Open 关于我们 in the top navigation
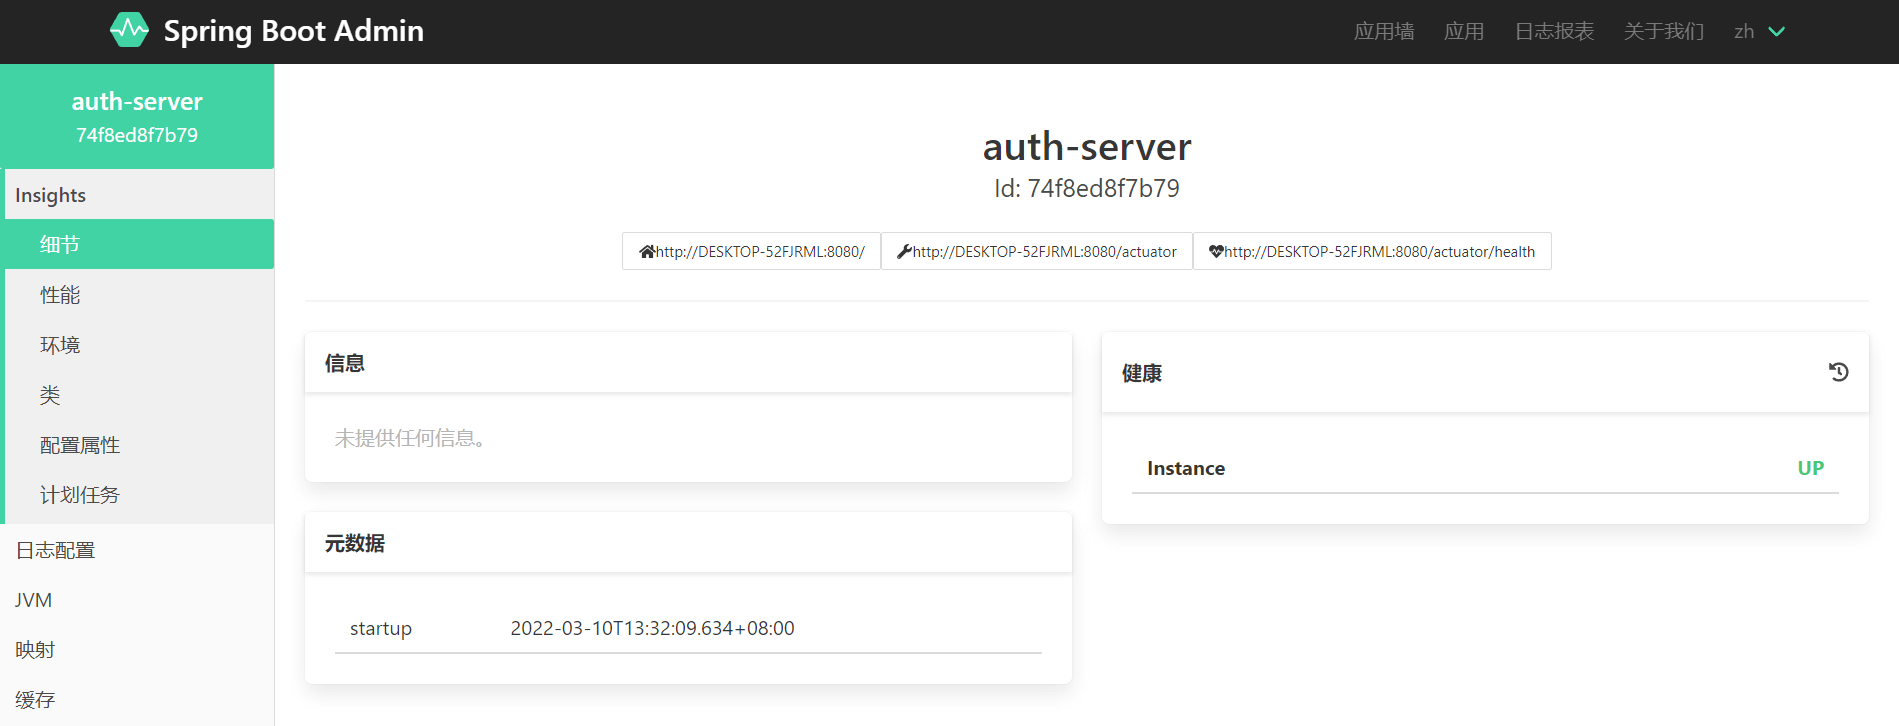Viewport: 1899px width, 726px height. tap(1664, 32)
